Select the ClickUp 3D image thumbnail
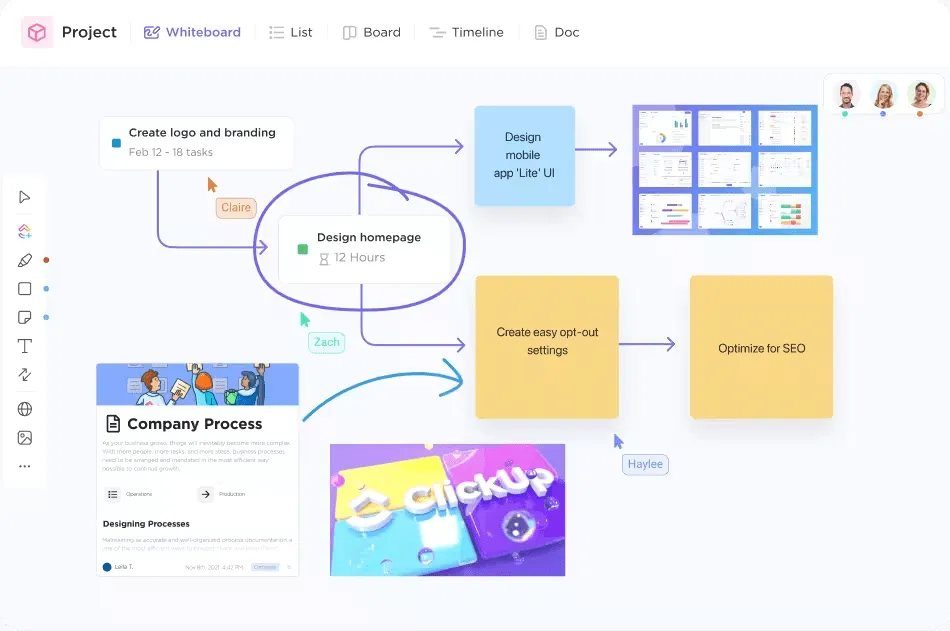 [447, 510]
